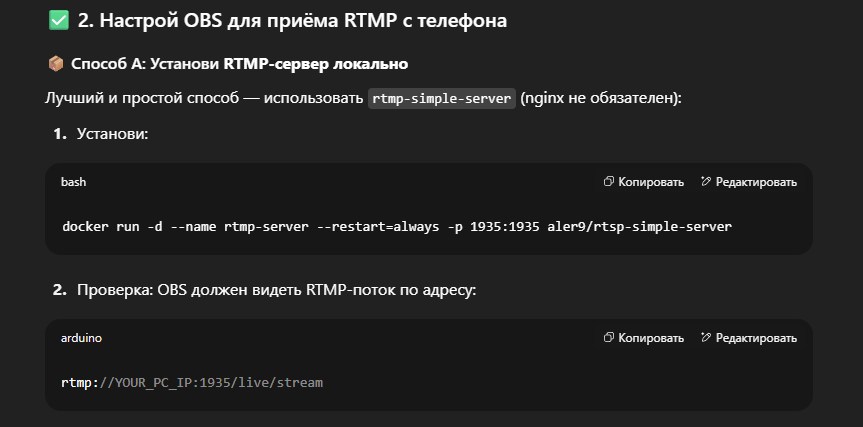863x427 pixels.
Task: Click the pencil edit icon in the arduino block
Action: point(706,337)
